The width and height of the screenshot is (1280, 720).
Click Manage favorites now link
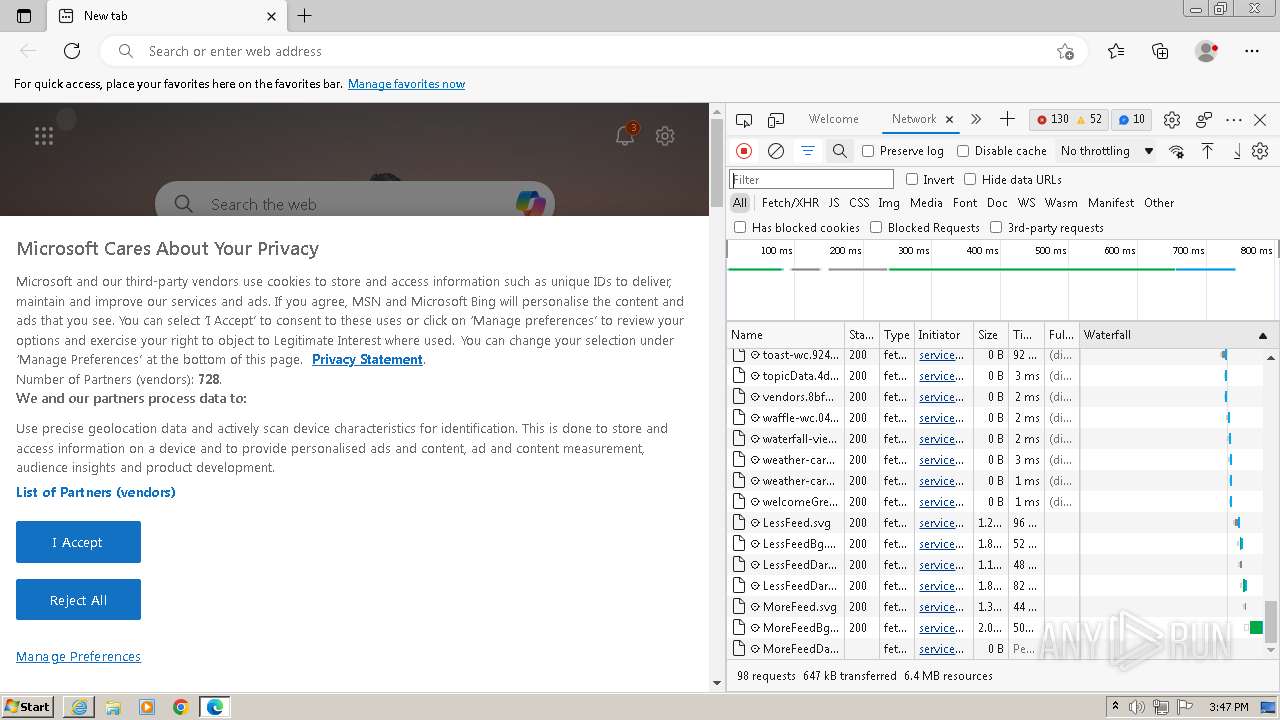(406, 84)
